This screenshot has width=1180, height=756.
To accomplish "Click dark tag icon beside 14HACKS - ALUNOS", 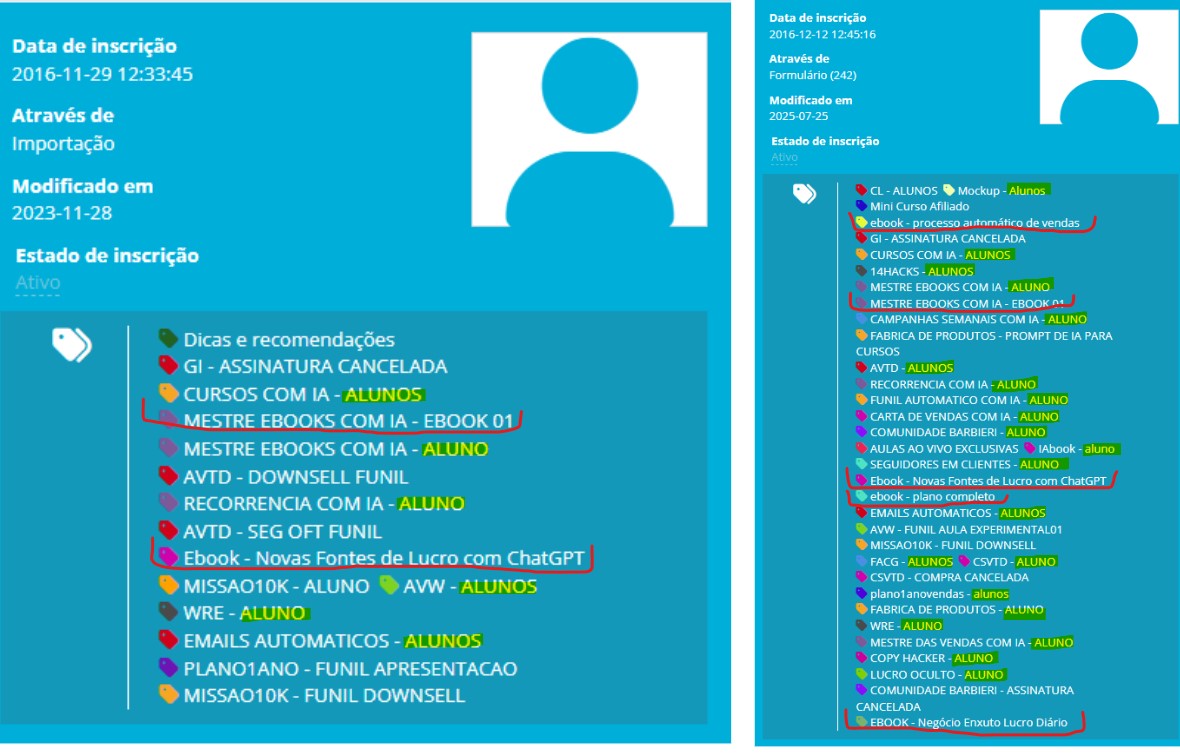I will click(862, 270).
